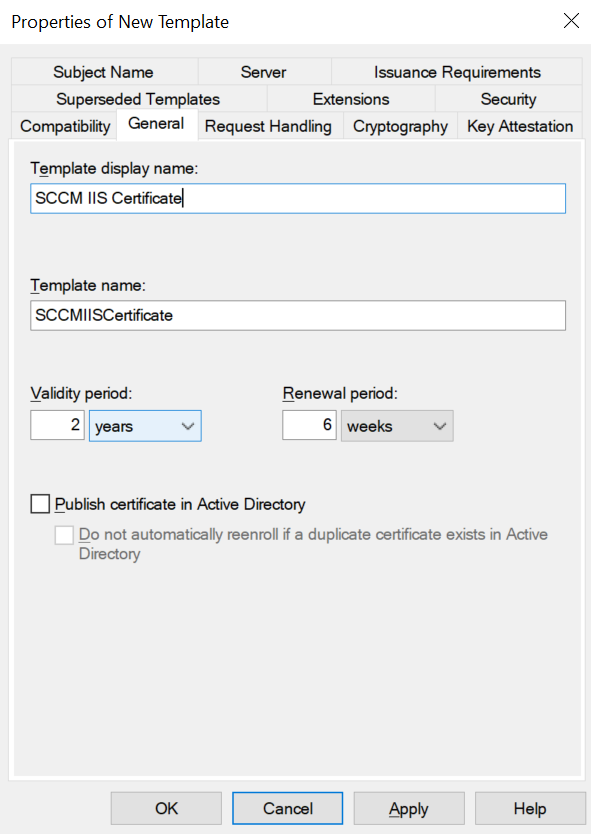Close the Properties of New Template dialog
The height and width of the screenshot is (834, 591).
point(571,21)
